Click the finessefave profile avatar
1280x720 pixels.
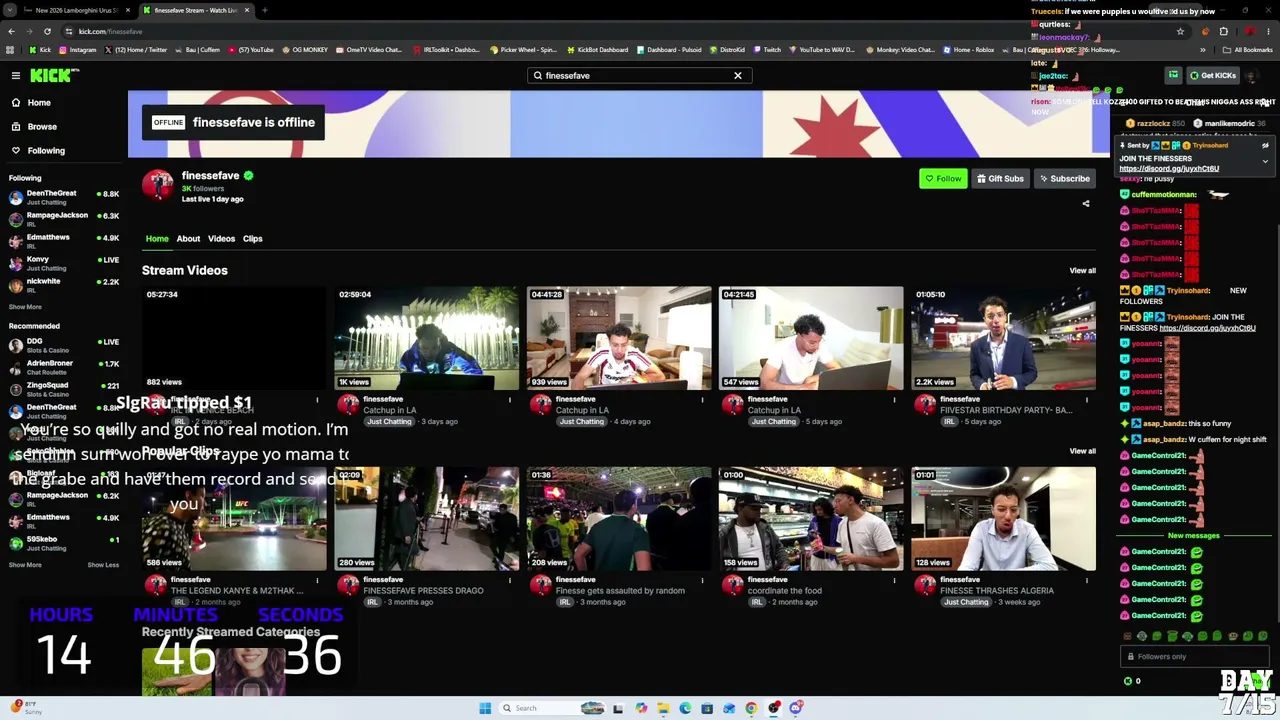157,185
